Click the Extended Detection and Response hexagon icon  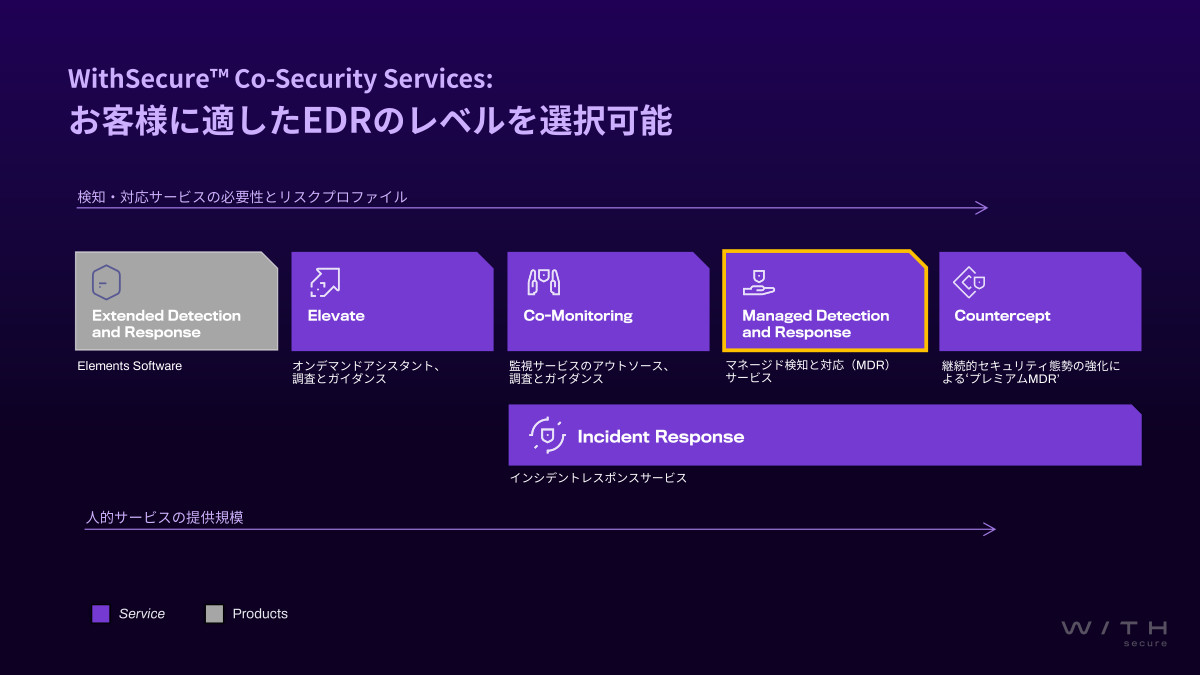pos(107,282)
